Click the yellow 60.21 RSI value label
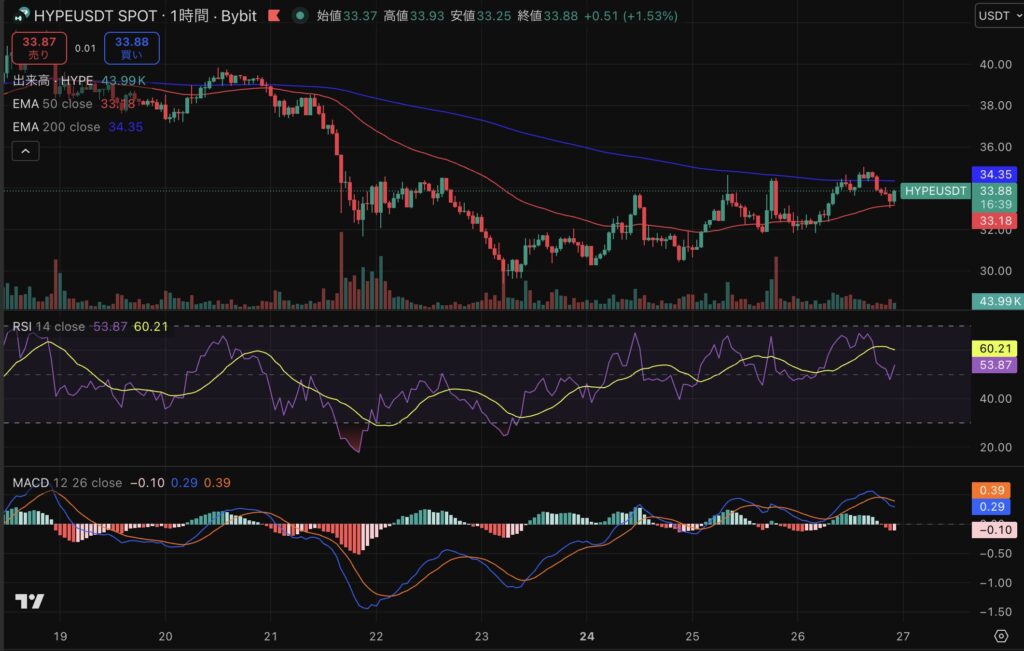This screenshot has height=651, width=1024. pos(996,348)
